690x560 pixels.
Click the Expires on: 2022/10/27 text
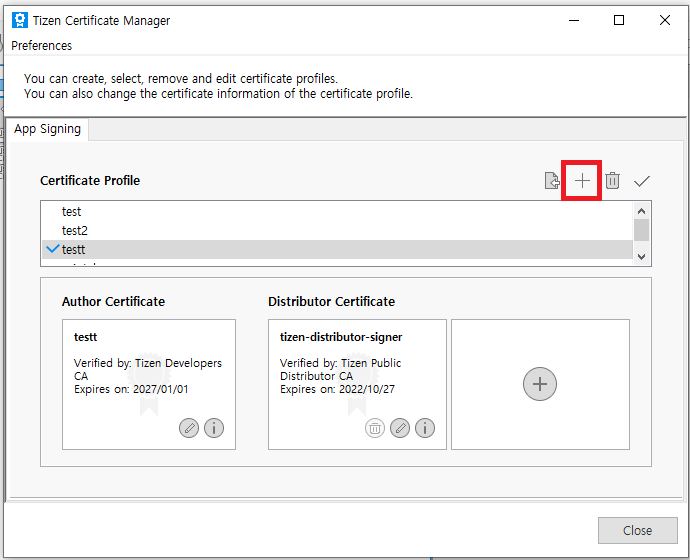pos(338,389)
